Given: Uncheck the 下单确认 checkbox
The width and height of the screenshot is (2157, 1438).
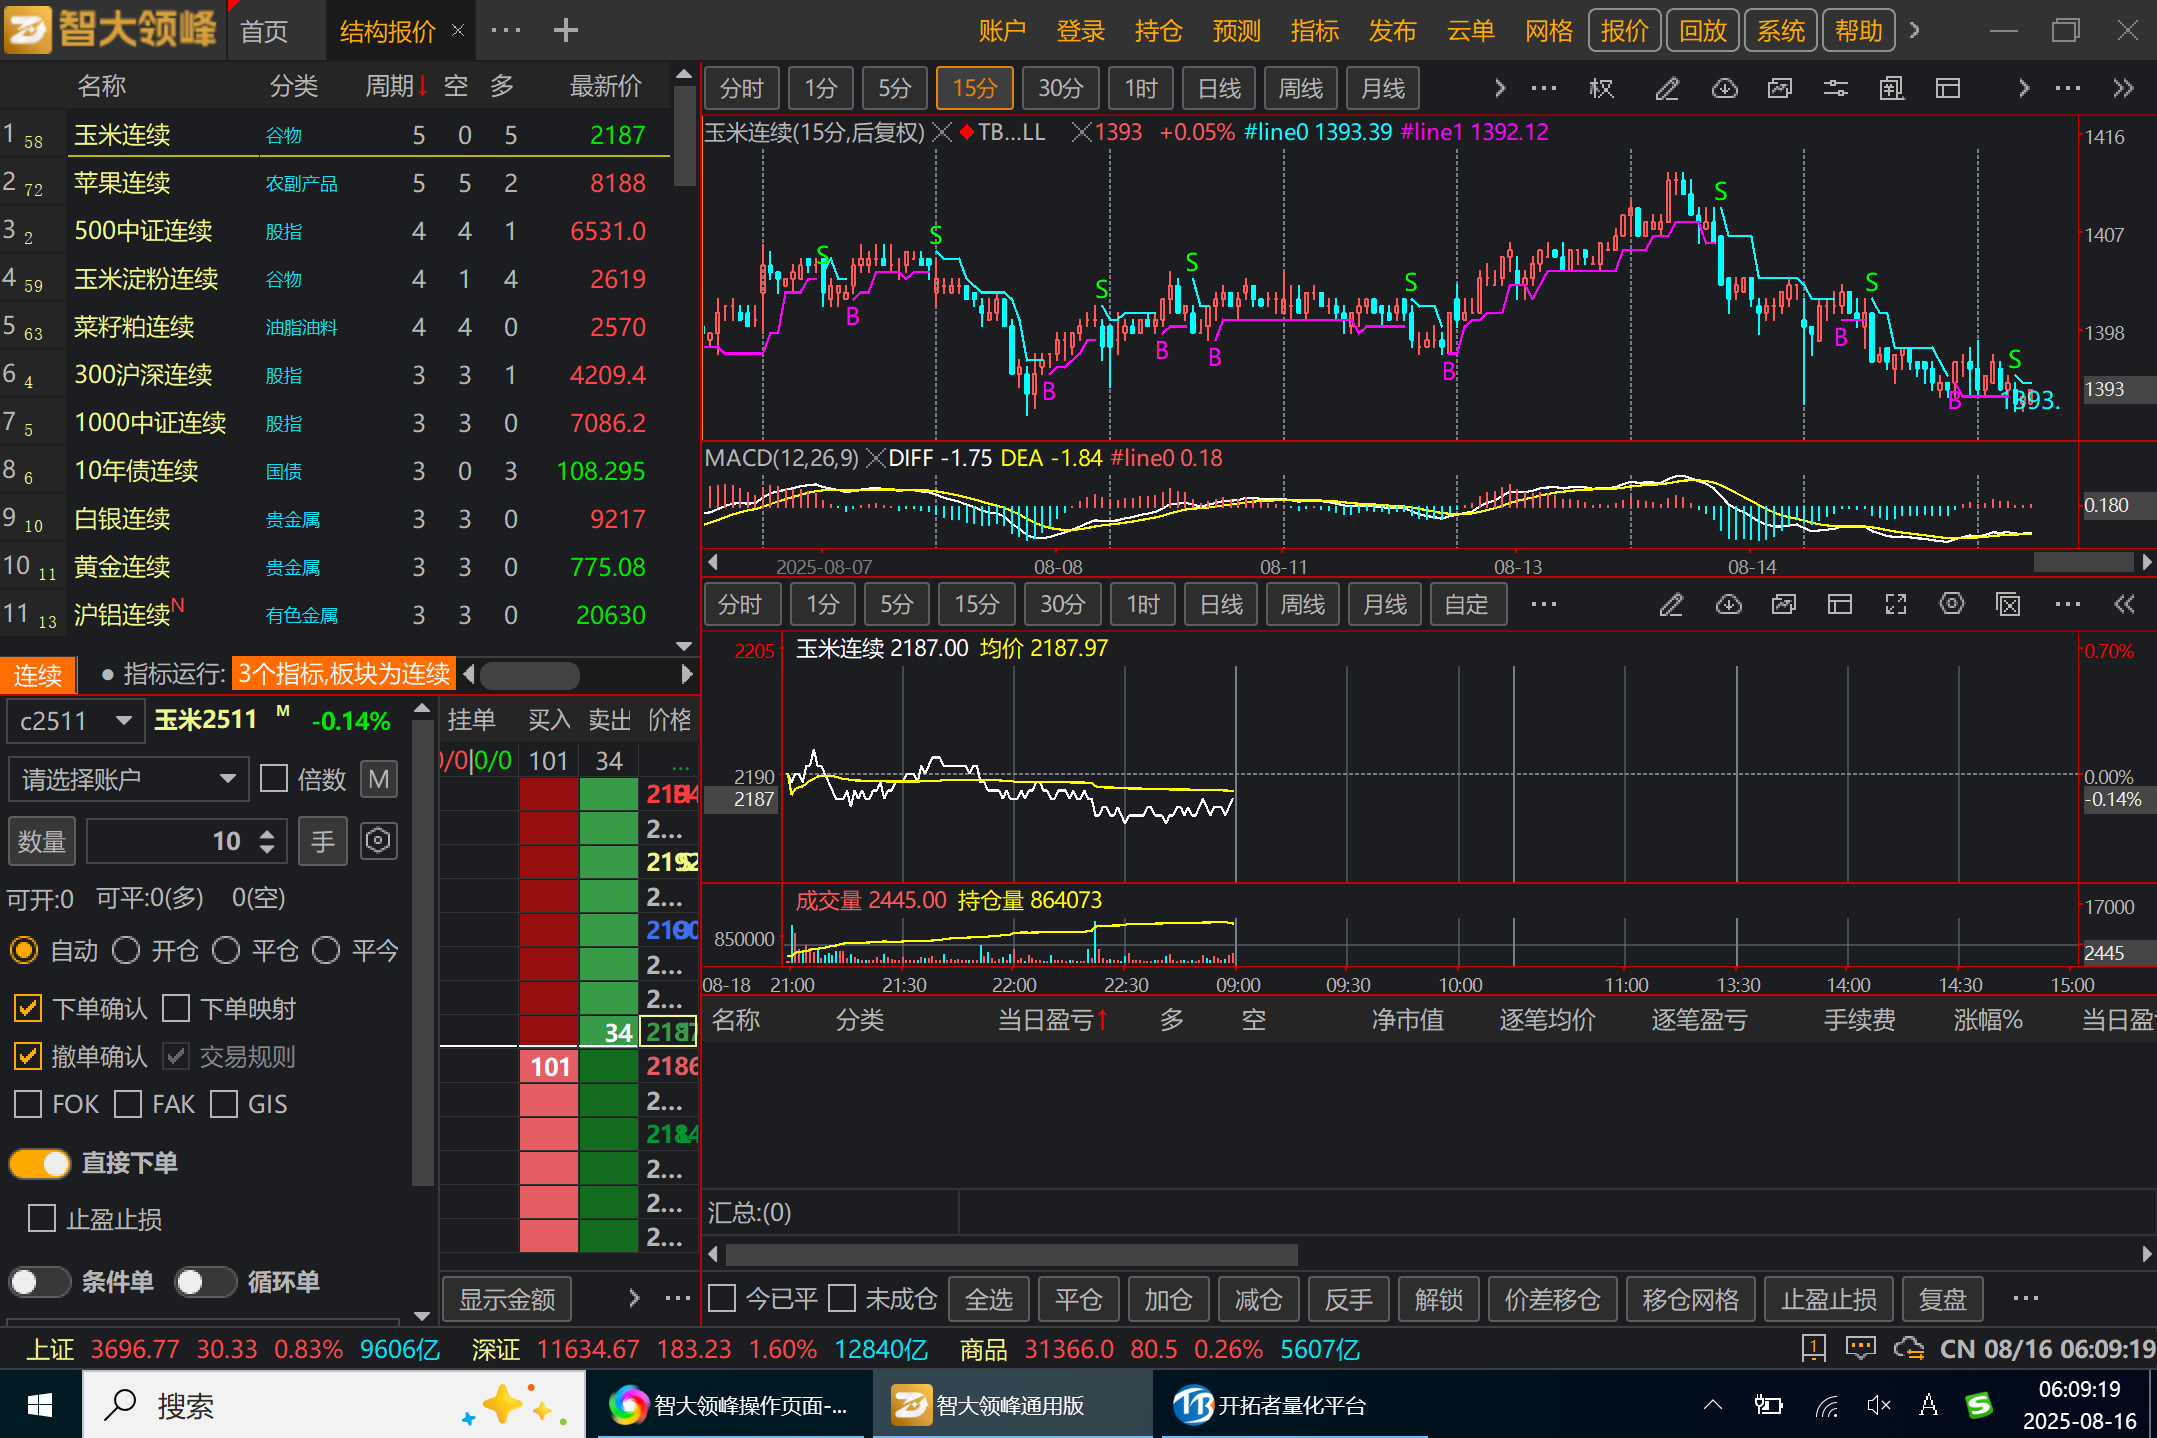Looking at the screenshot, I should pos(28,1008).
